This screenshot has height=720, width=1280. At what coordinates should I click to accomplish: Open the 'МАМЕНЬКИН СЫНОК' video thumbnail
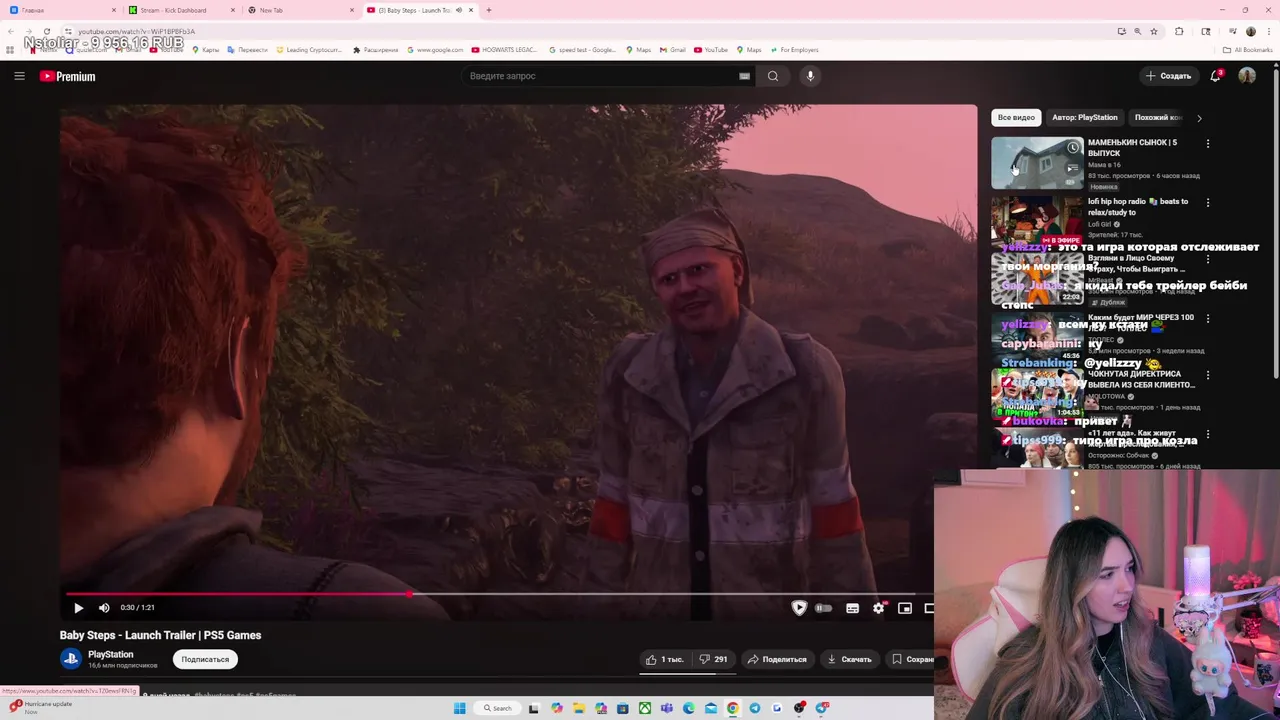(x=1037, y=163)
